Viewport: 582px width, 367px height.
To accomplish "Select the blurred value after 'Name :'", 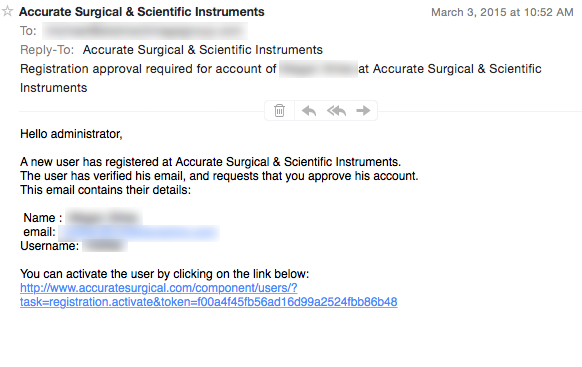I will (104, 217).
